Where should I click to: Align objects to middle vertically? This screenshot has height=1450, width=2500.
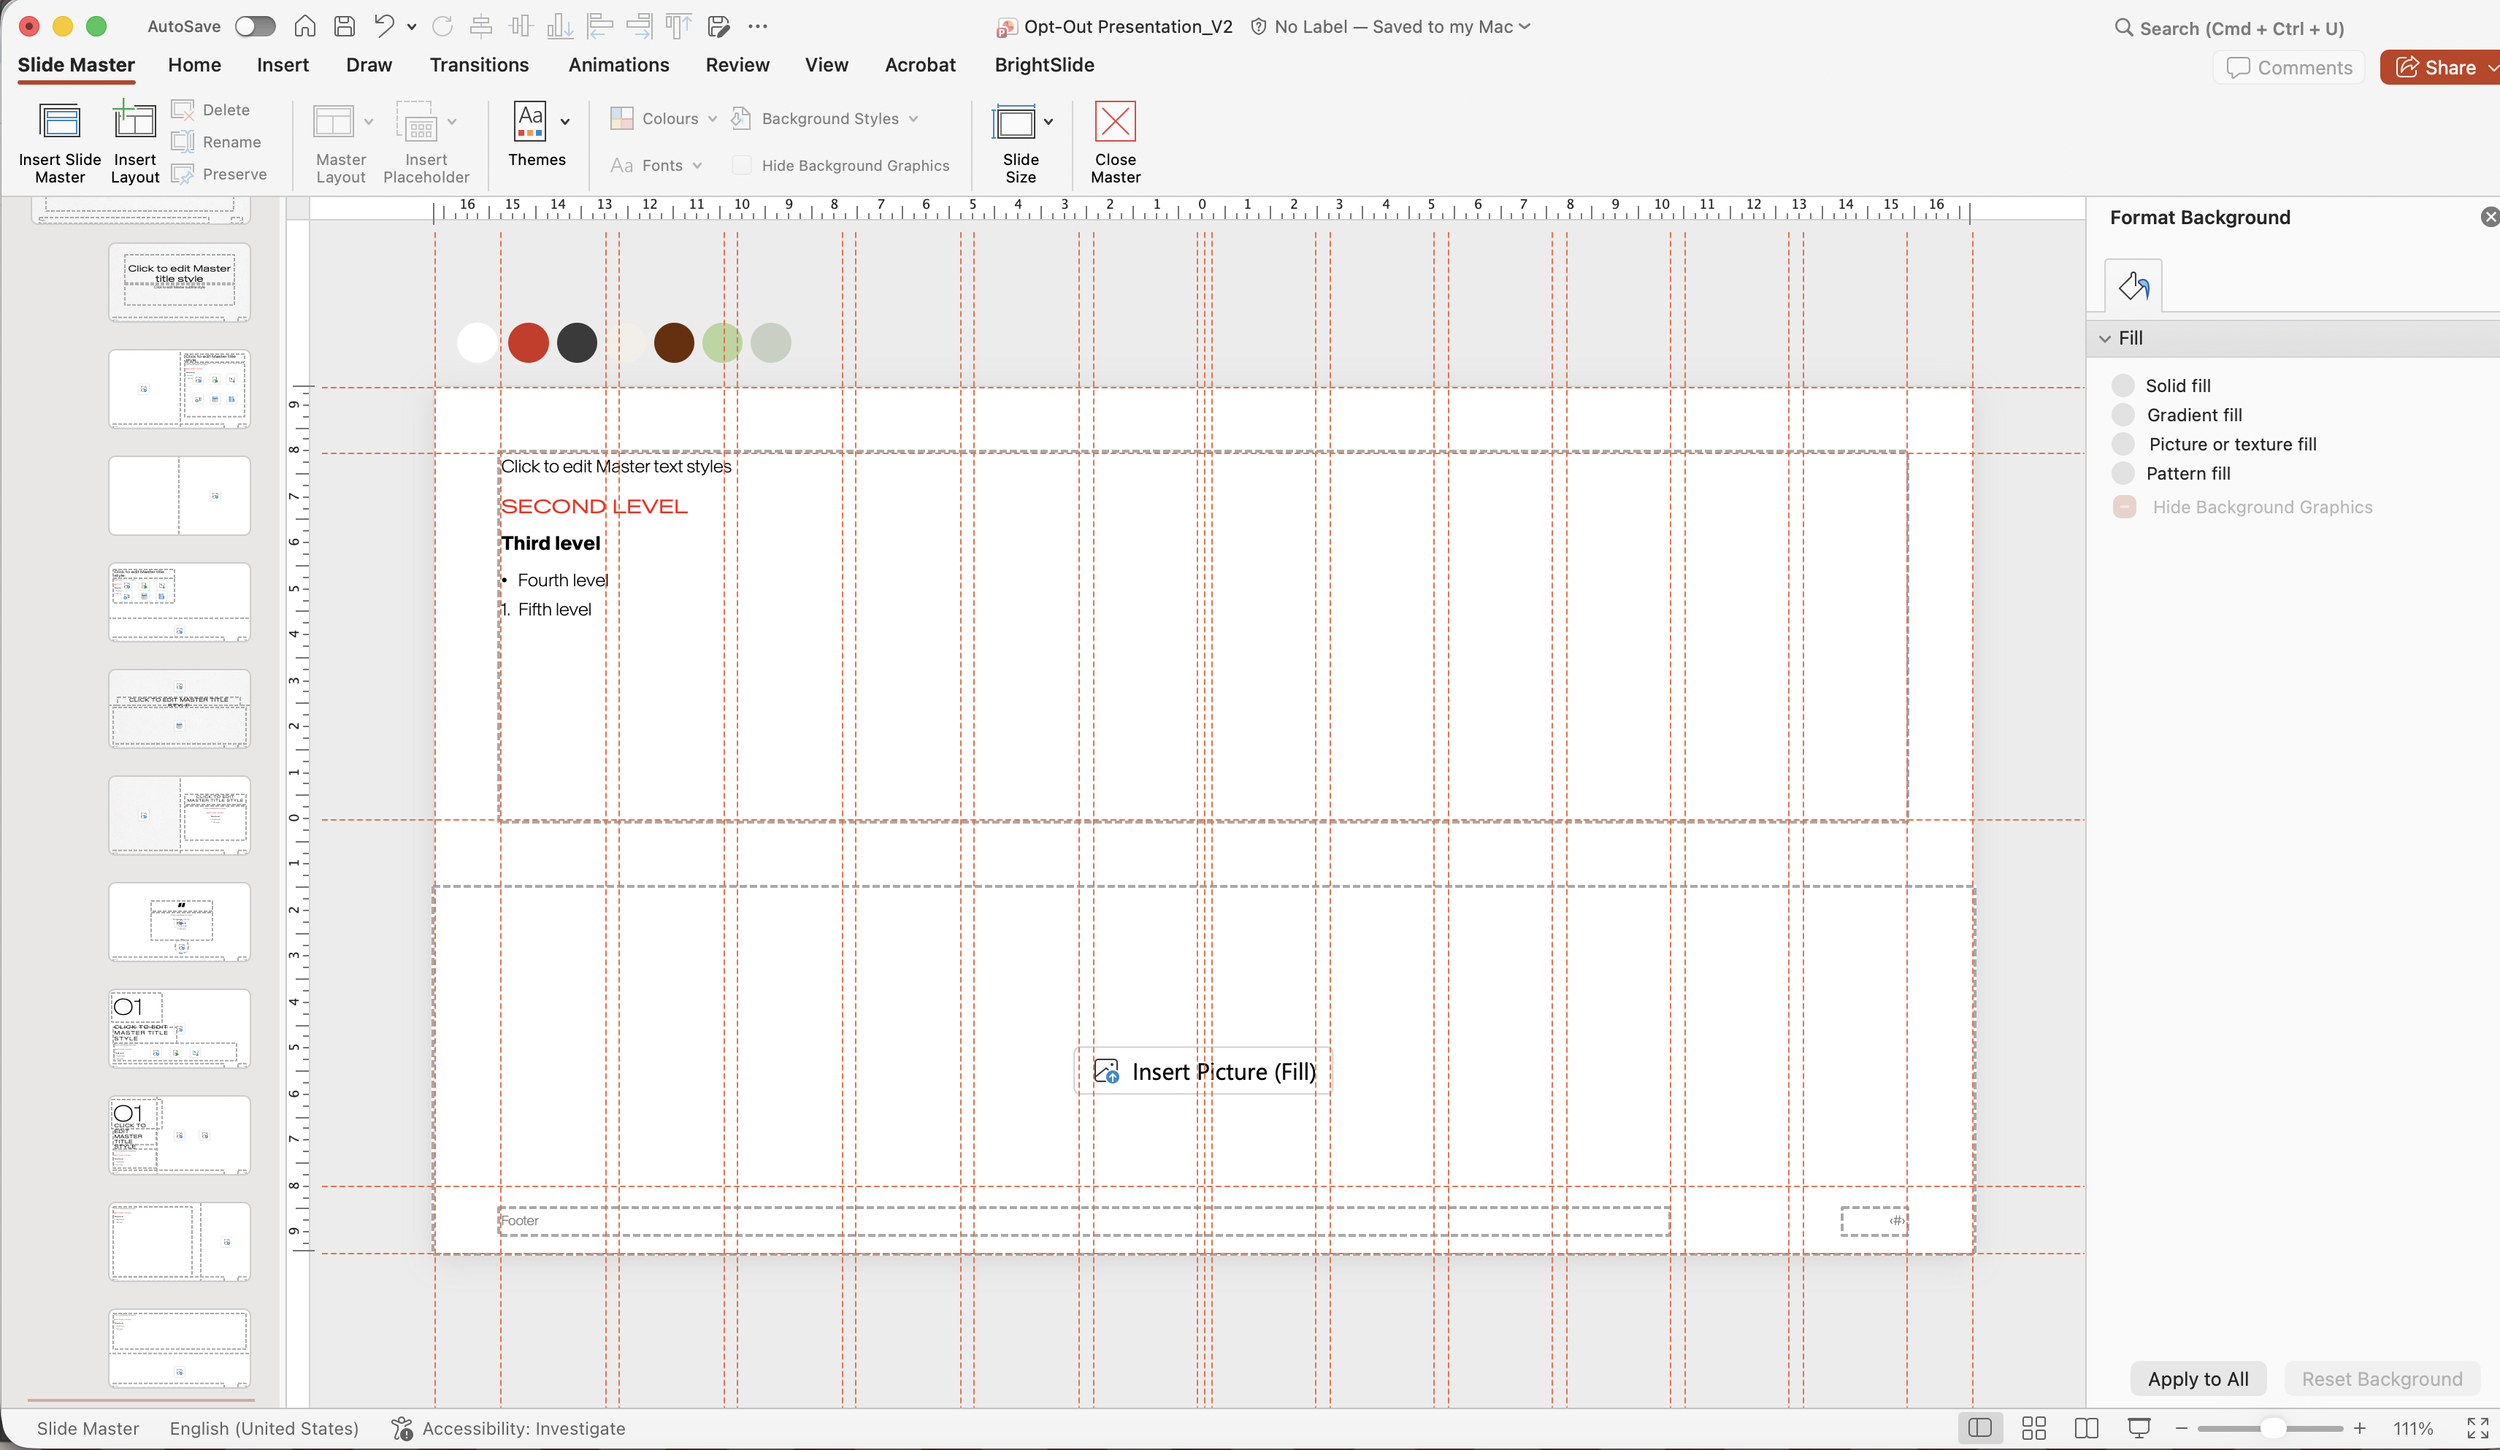[521, 26]
